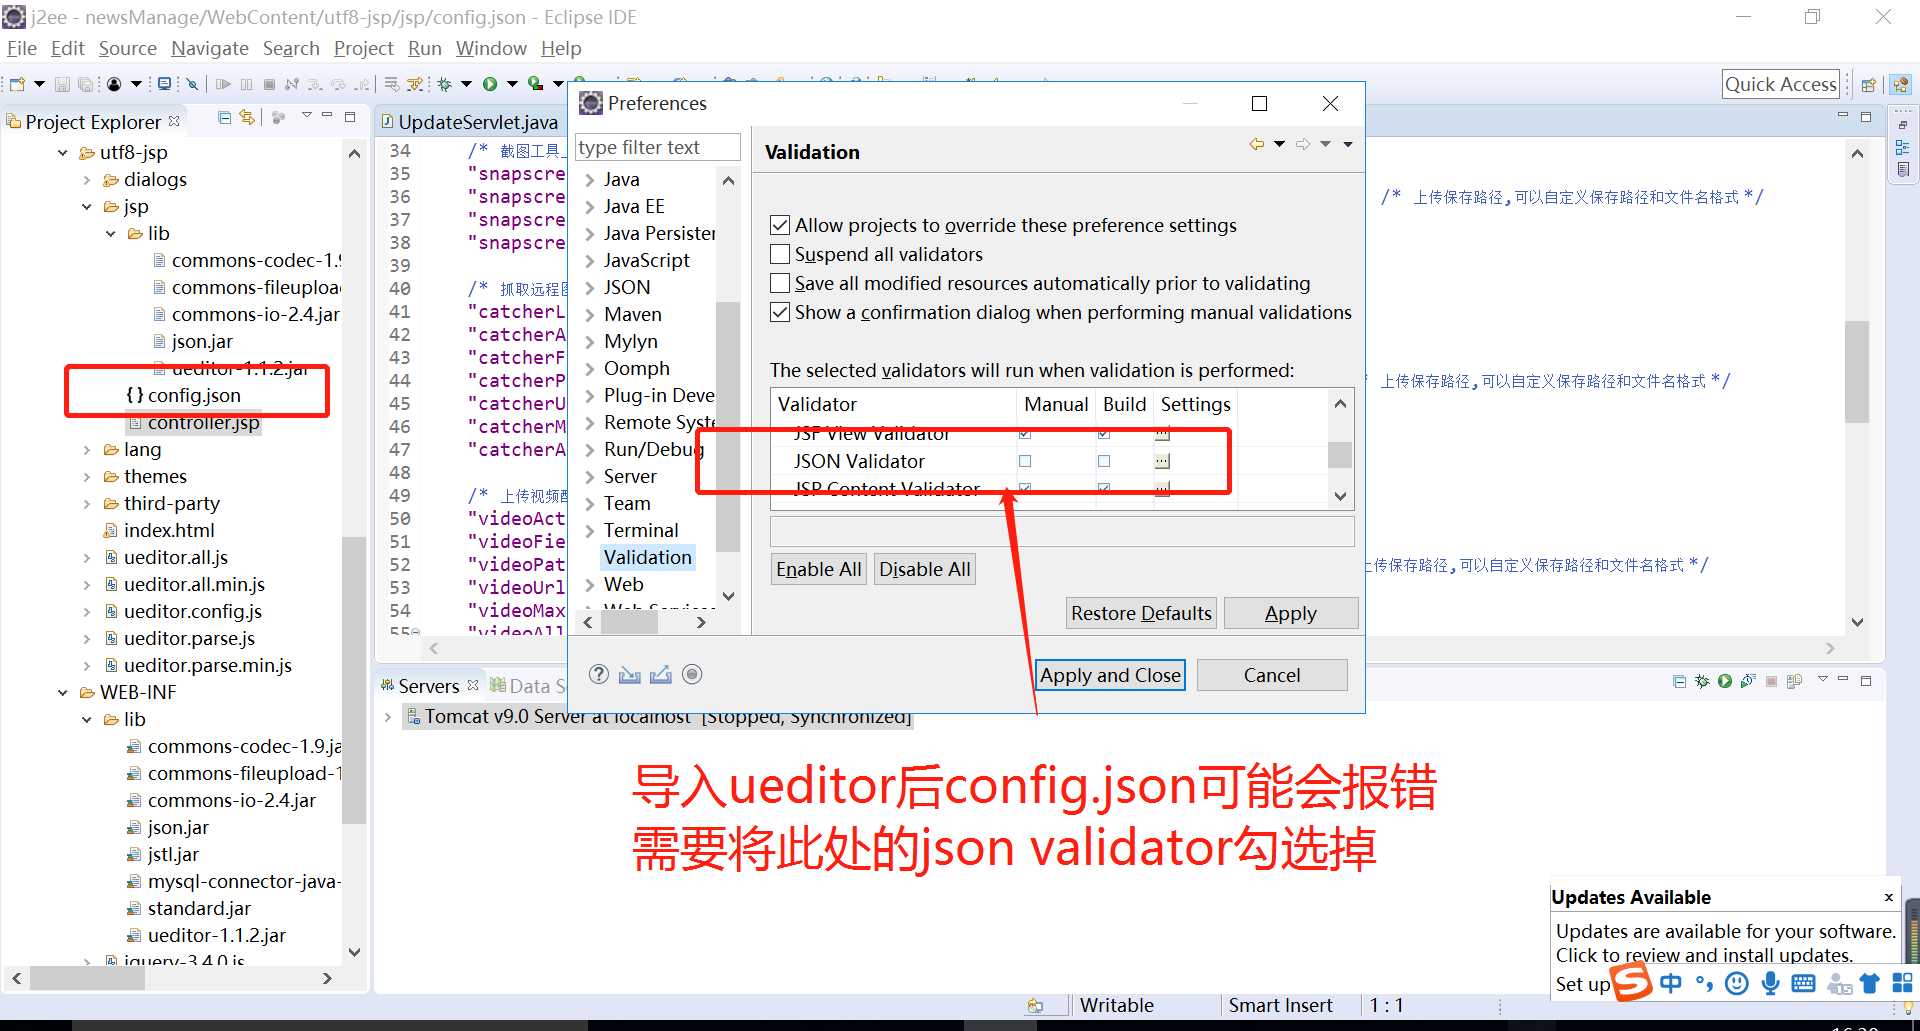Select Validation in preferences tree
The image size is (1920, 1031).
pyautogui.click(x=648, y=557)
